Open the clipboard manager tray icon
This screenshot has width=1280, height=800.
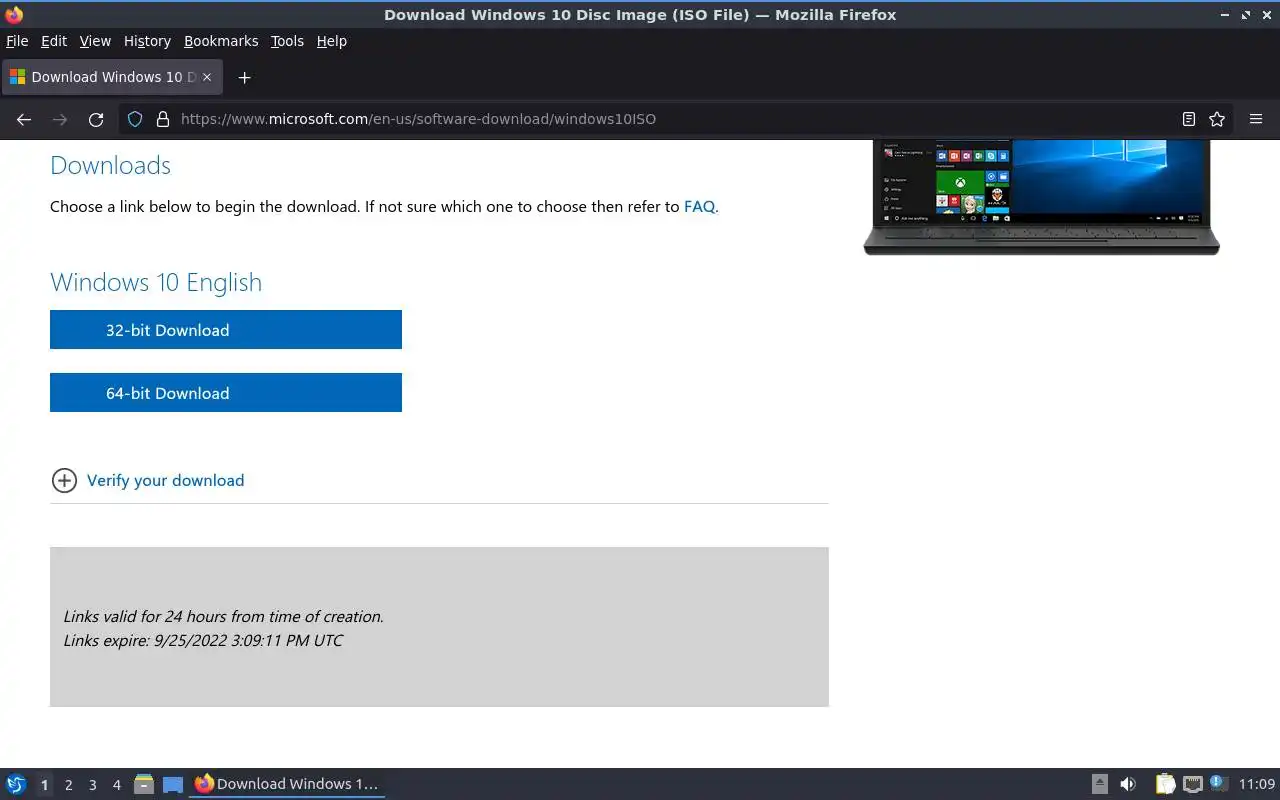1165,784
